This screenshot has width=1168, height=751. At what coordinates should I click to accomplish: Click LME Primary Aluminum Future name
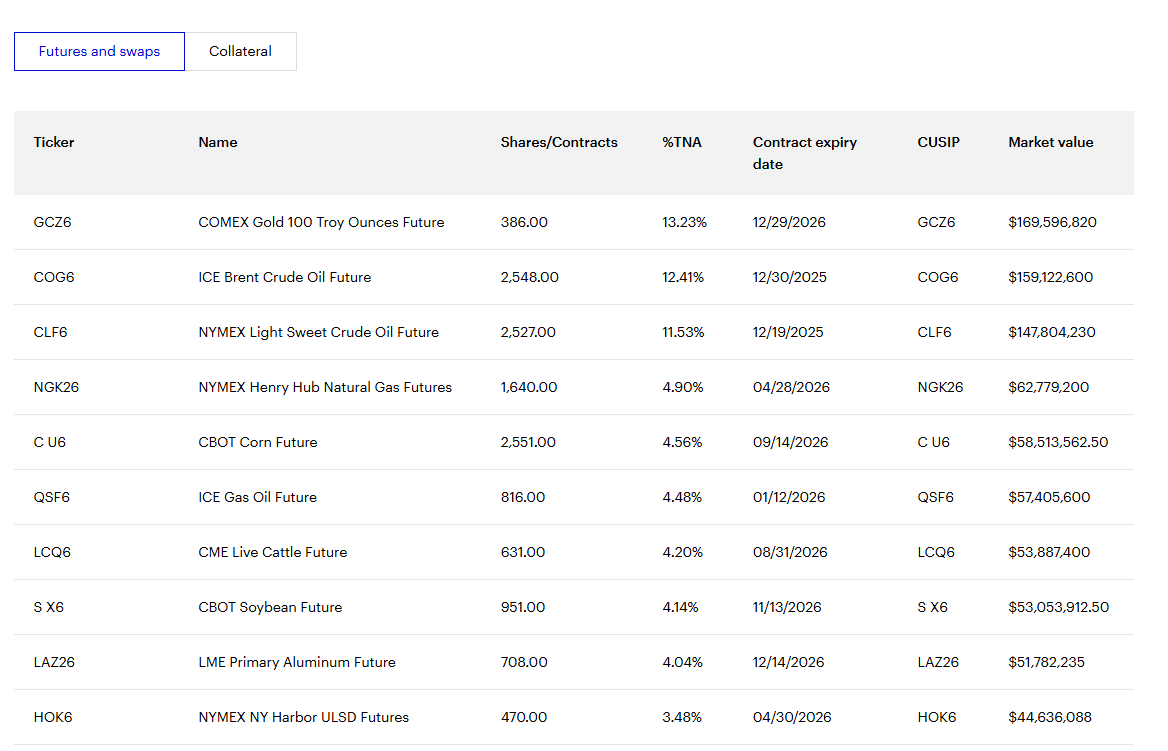[296, 663]
